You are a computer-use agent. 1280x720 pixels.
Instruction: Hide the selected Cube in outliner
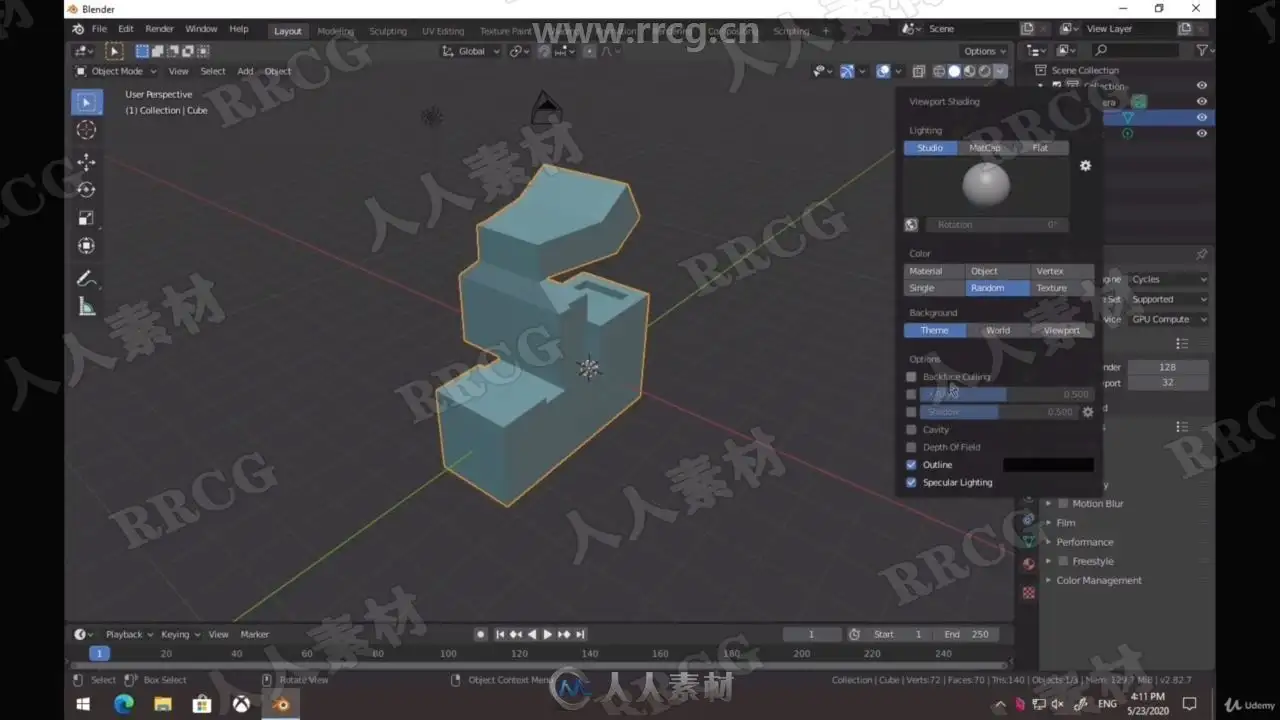1201,117
